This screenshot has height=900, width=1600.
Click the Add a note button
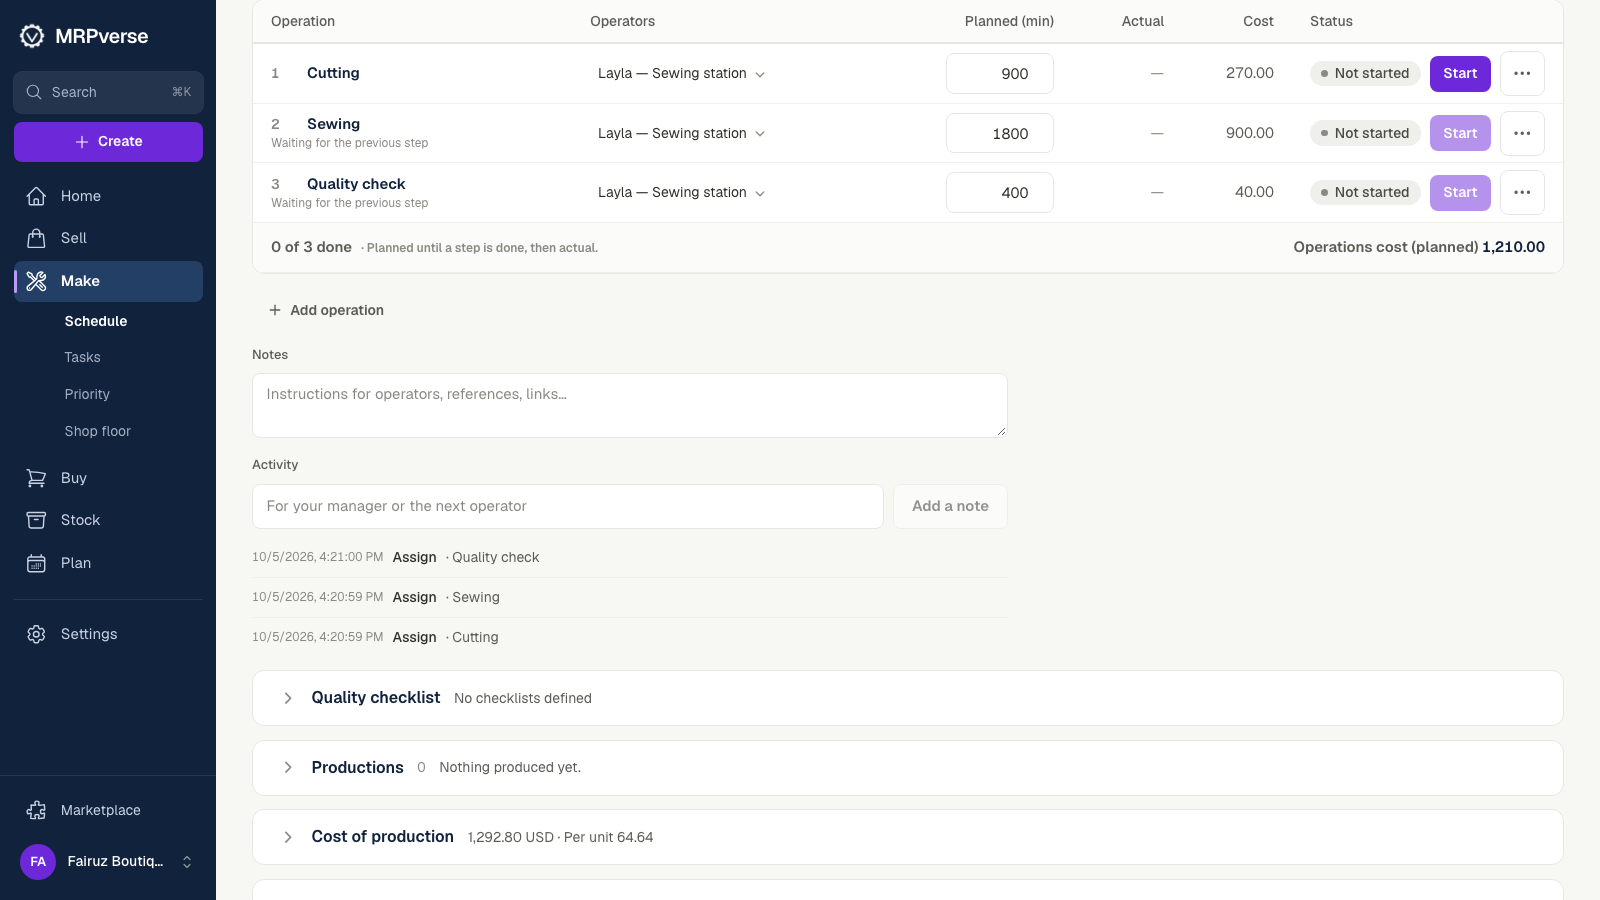pyautogui.click(x=950, y=506)
